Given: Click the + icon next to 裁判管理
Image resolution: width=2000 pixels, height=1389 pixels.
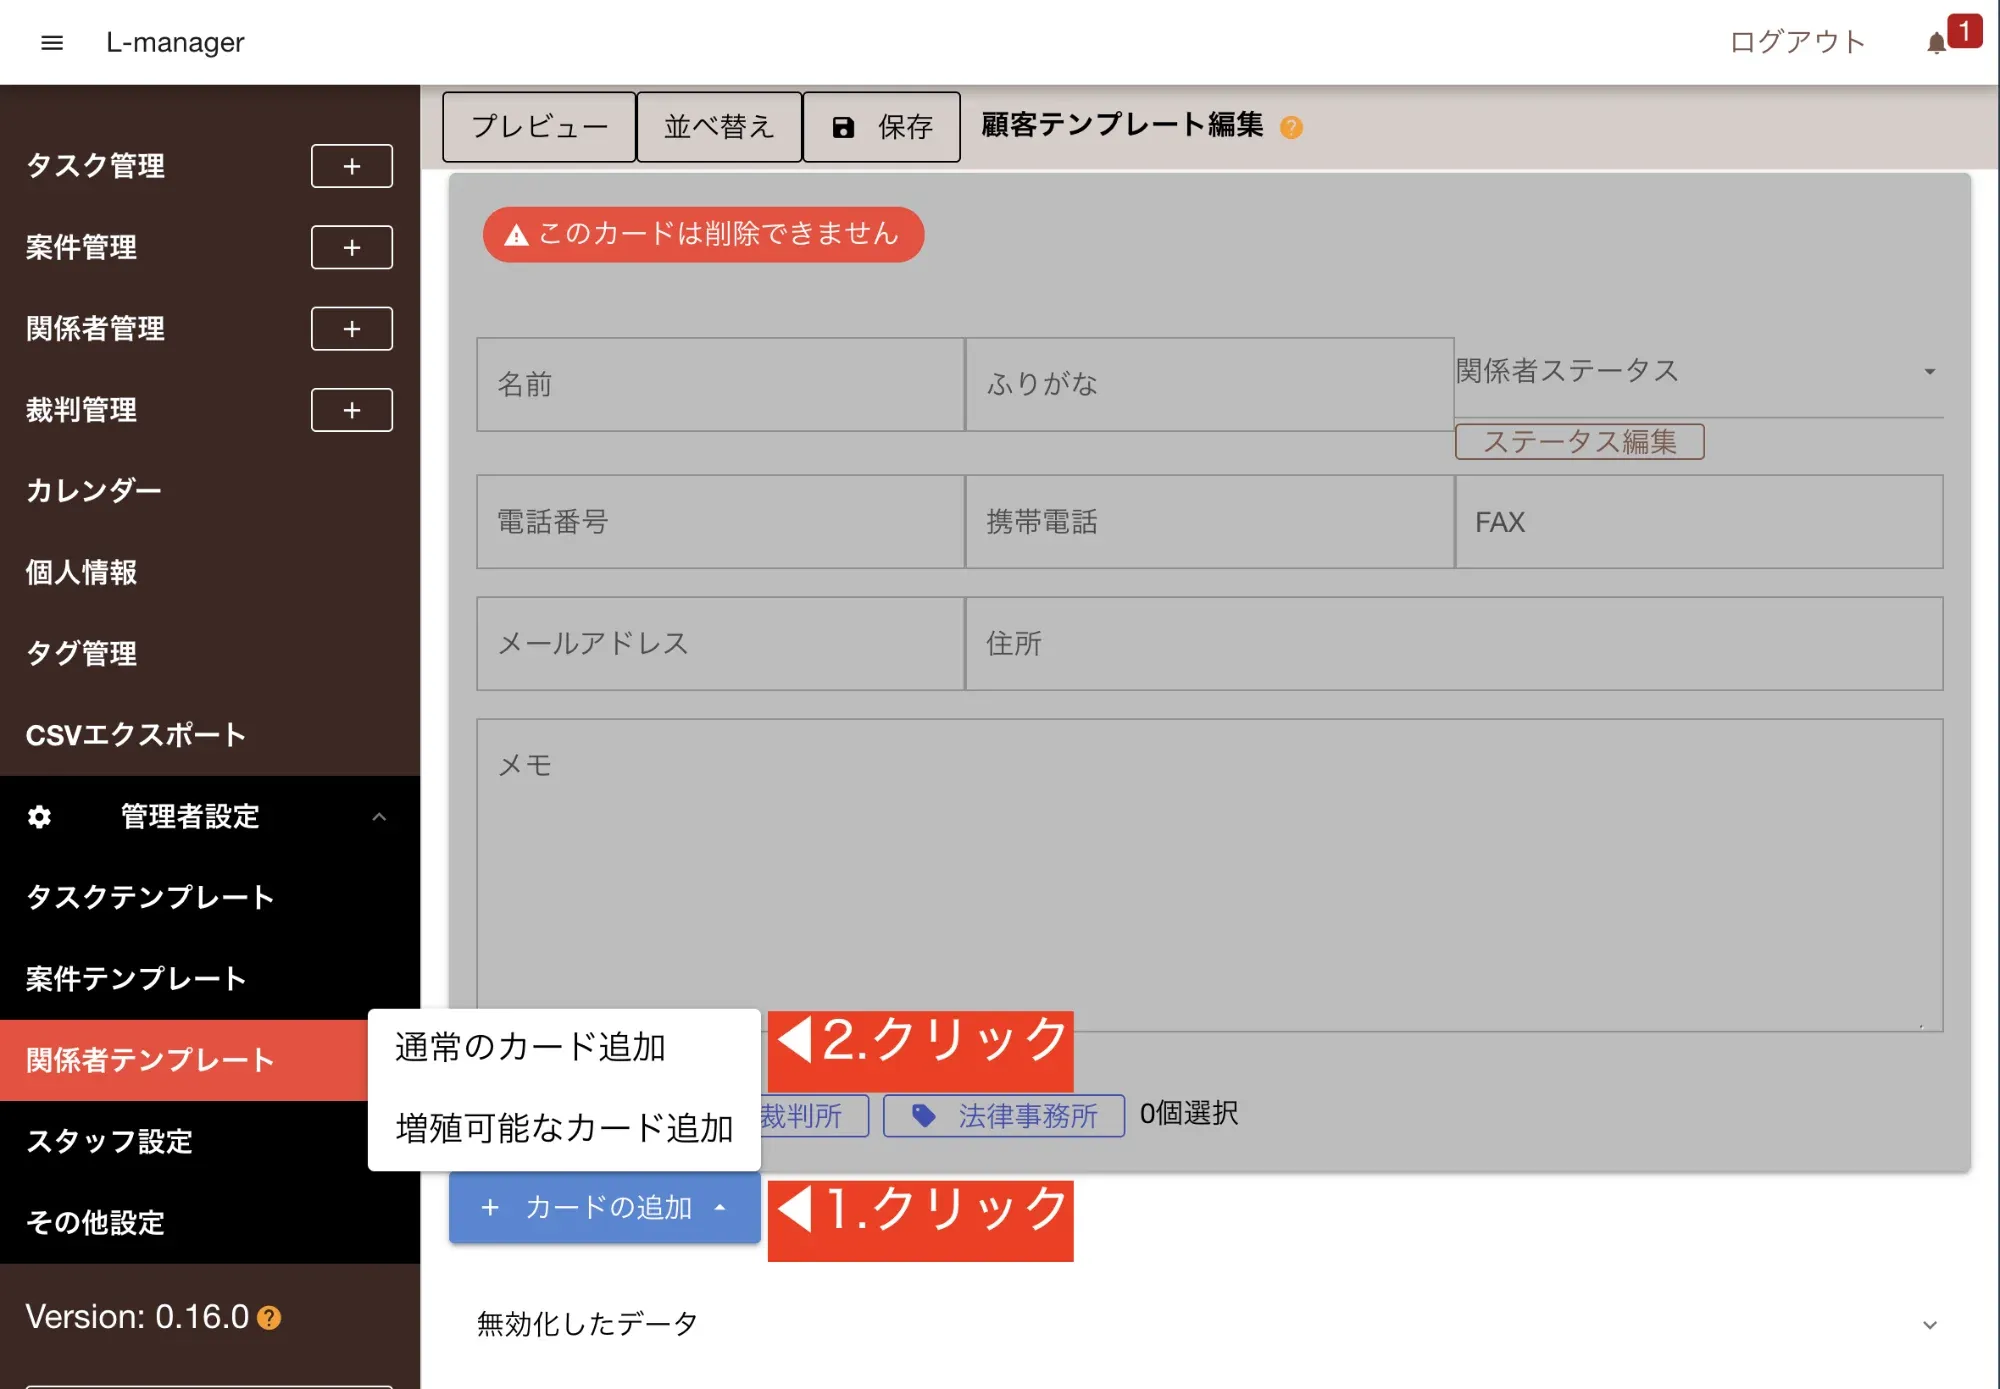Looking at the screenshot, I should click(351, 410).
